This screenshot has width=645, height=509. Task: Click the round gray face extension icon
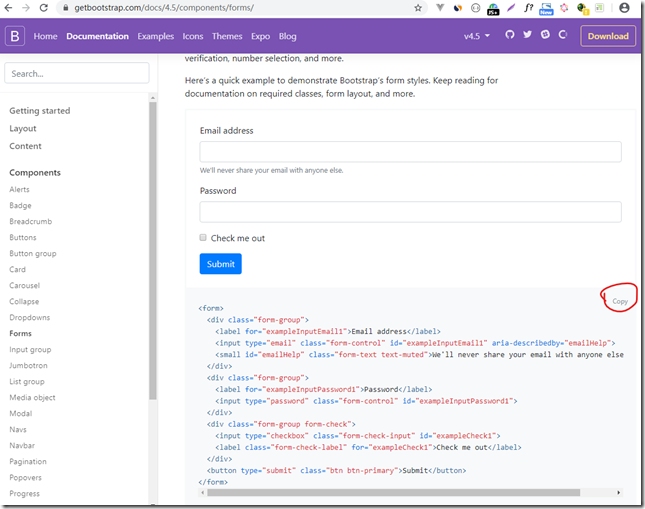[476, 8]
